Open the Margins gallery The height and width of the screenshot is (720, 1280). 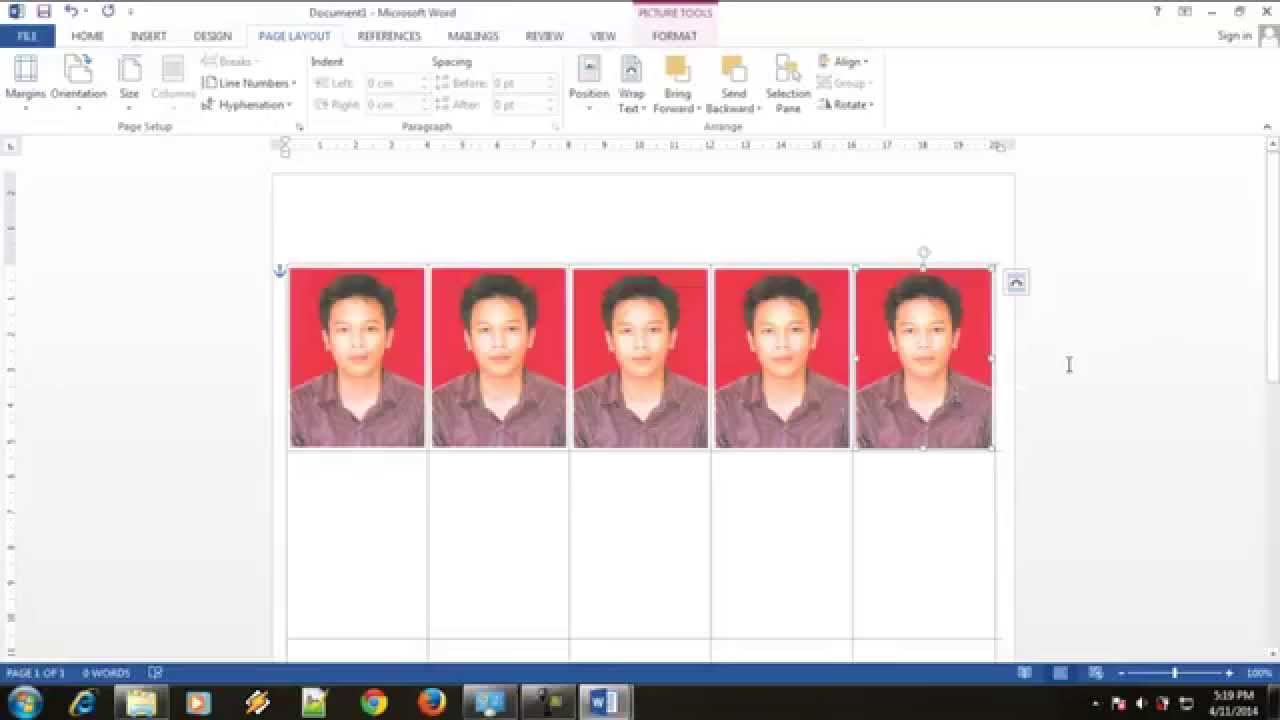(26, 83)
